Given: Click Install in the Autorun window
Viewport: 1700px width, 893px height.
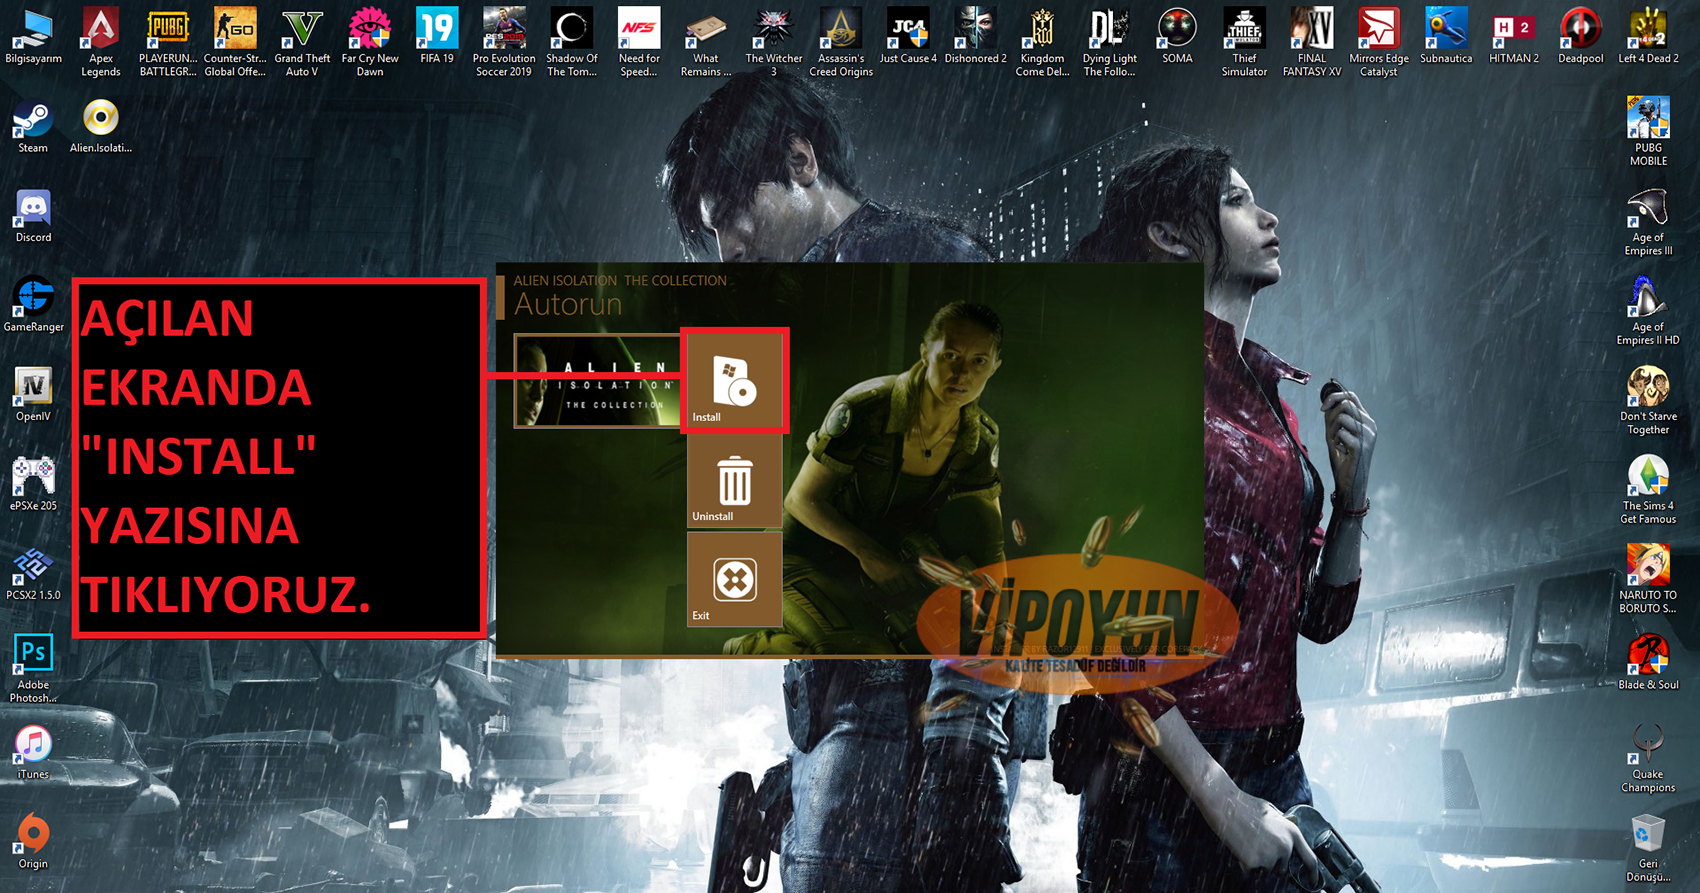Looking at the screenshot, I should pos(734,381).
